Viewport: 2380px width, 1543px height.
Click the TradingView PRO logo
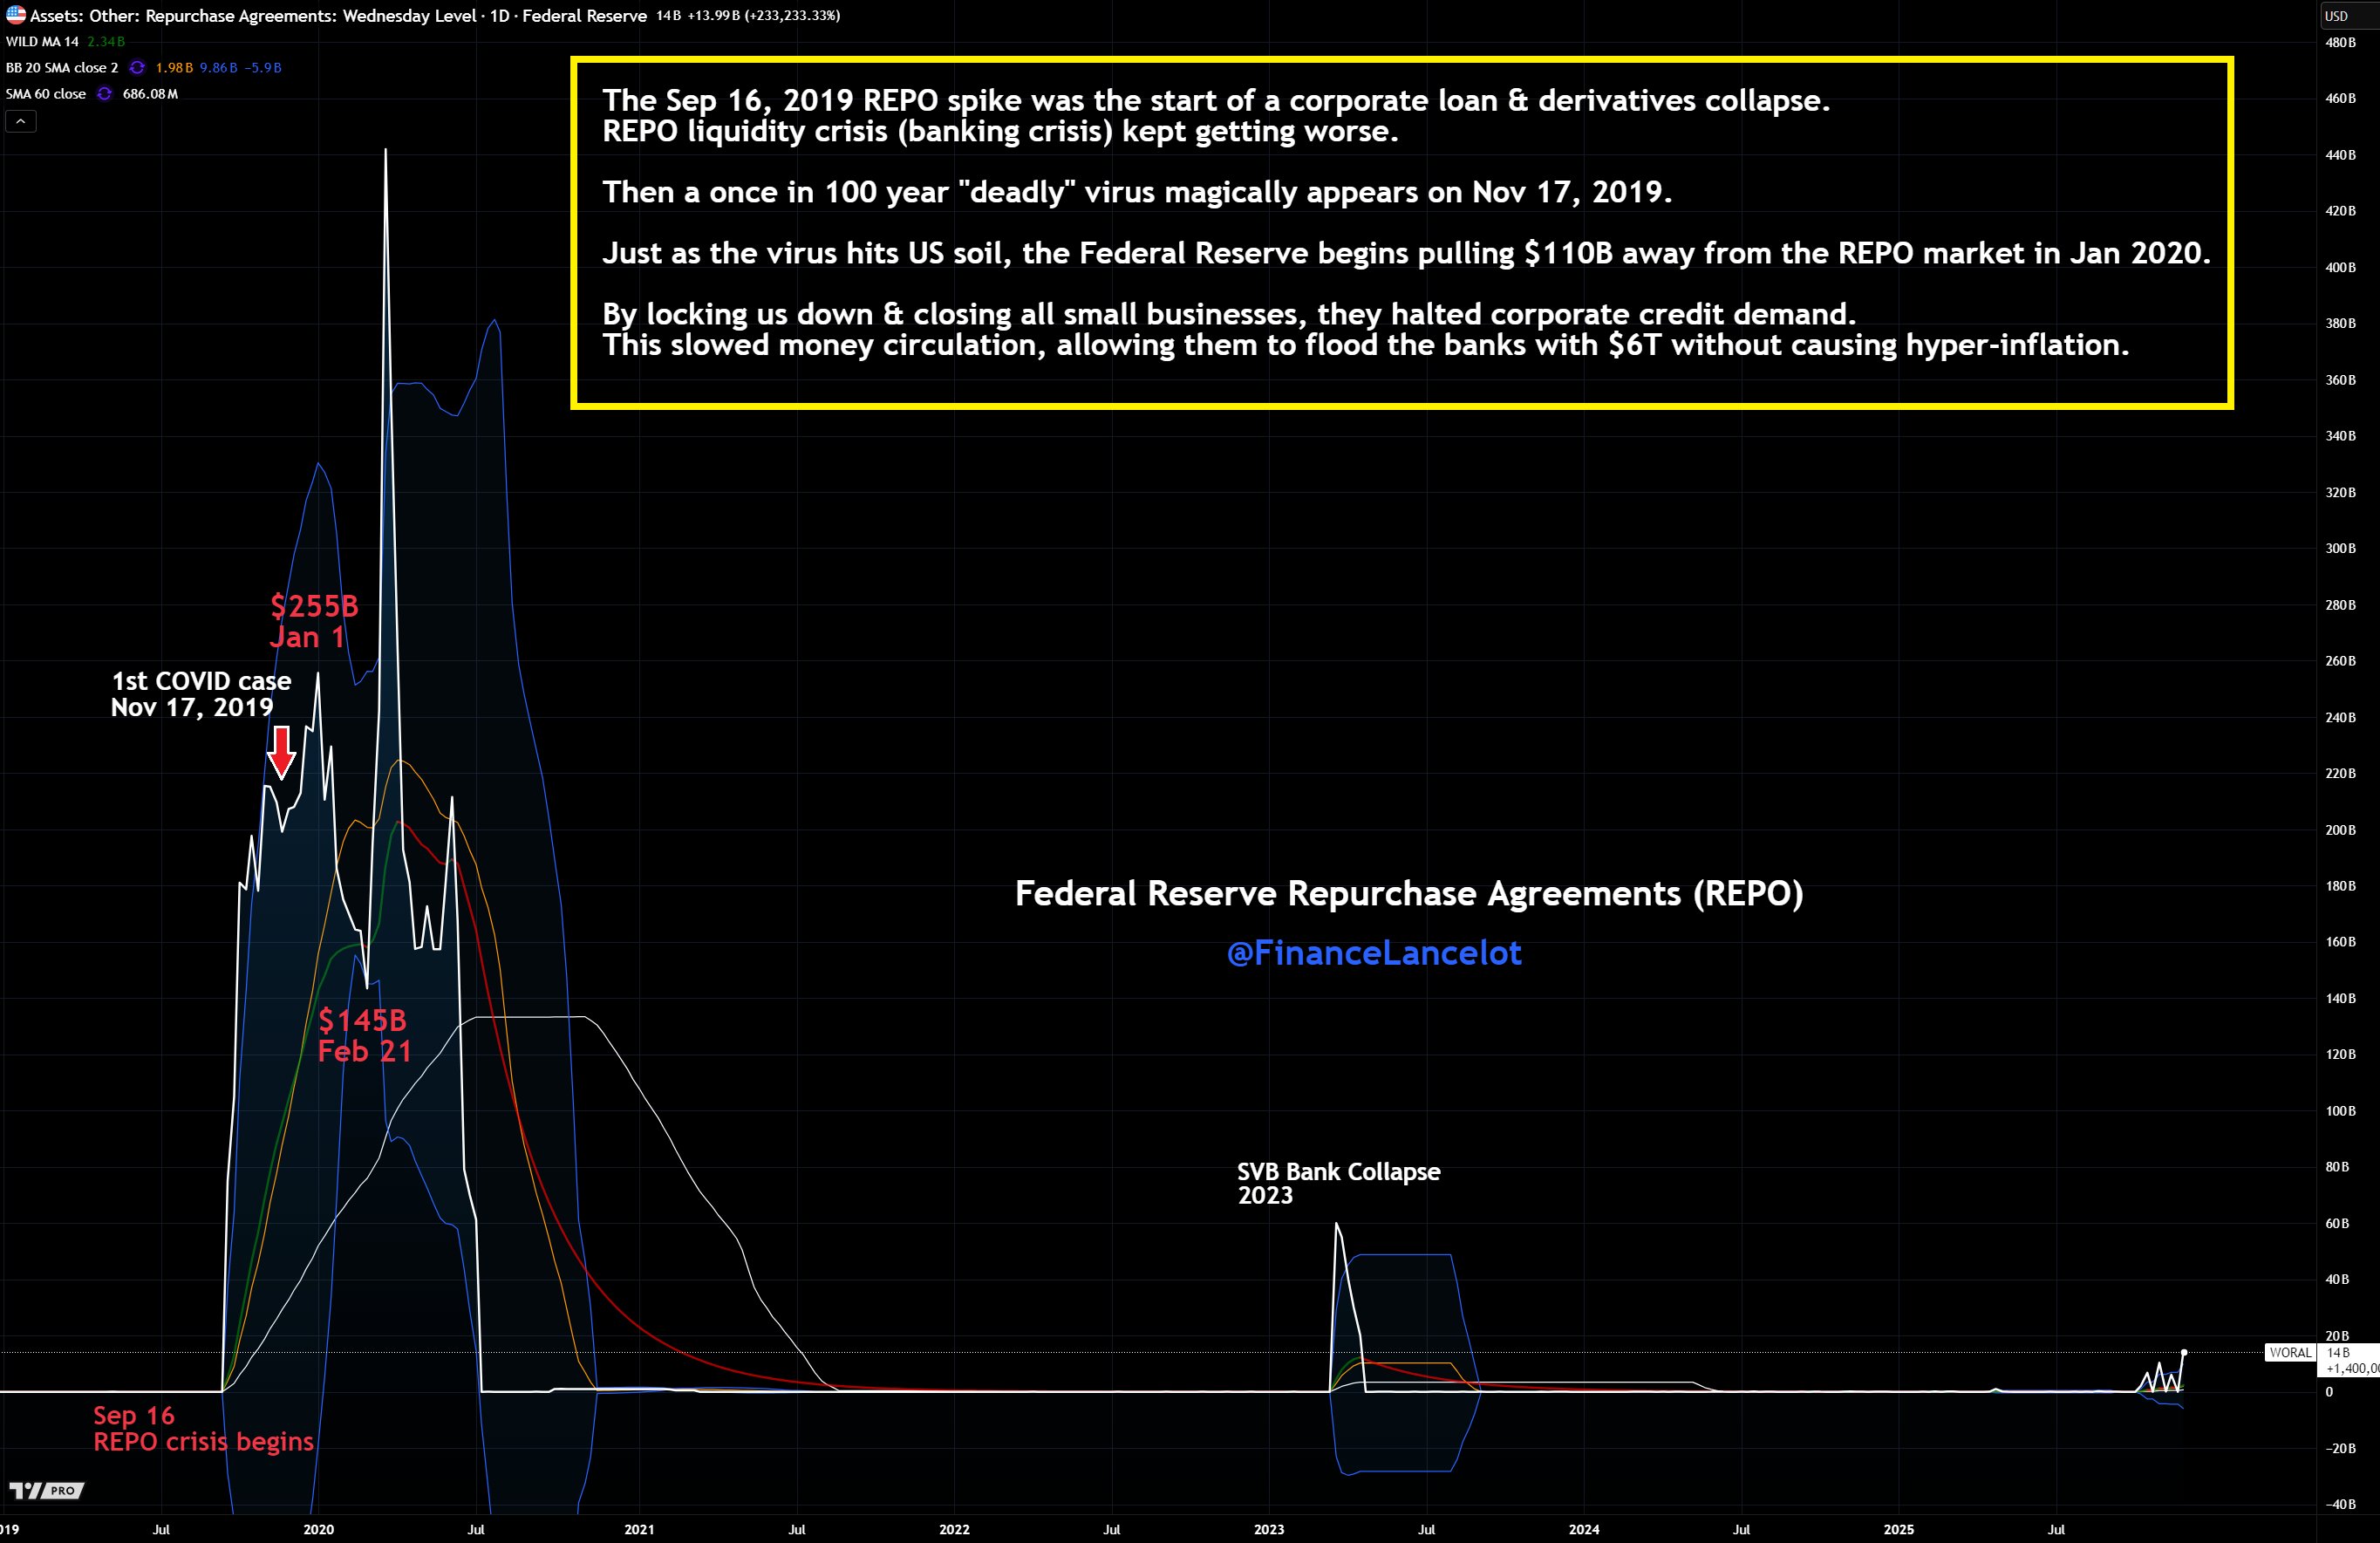[46, 1491]
